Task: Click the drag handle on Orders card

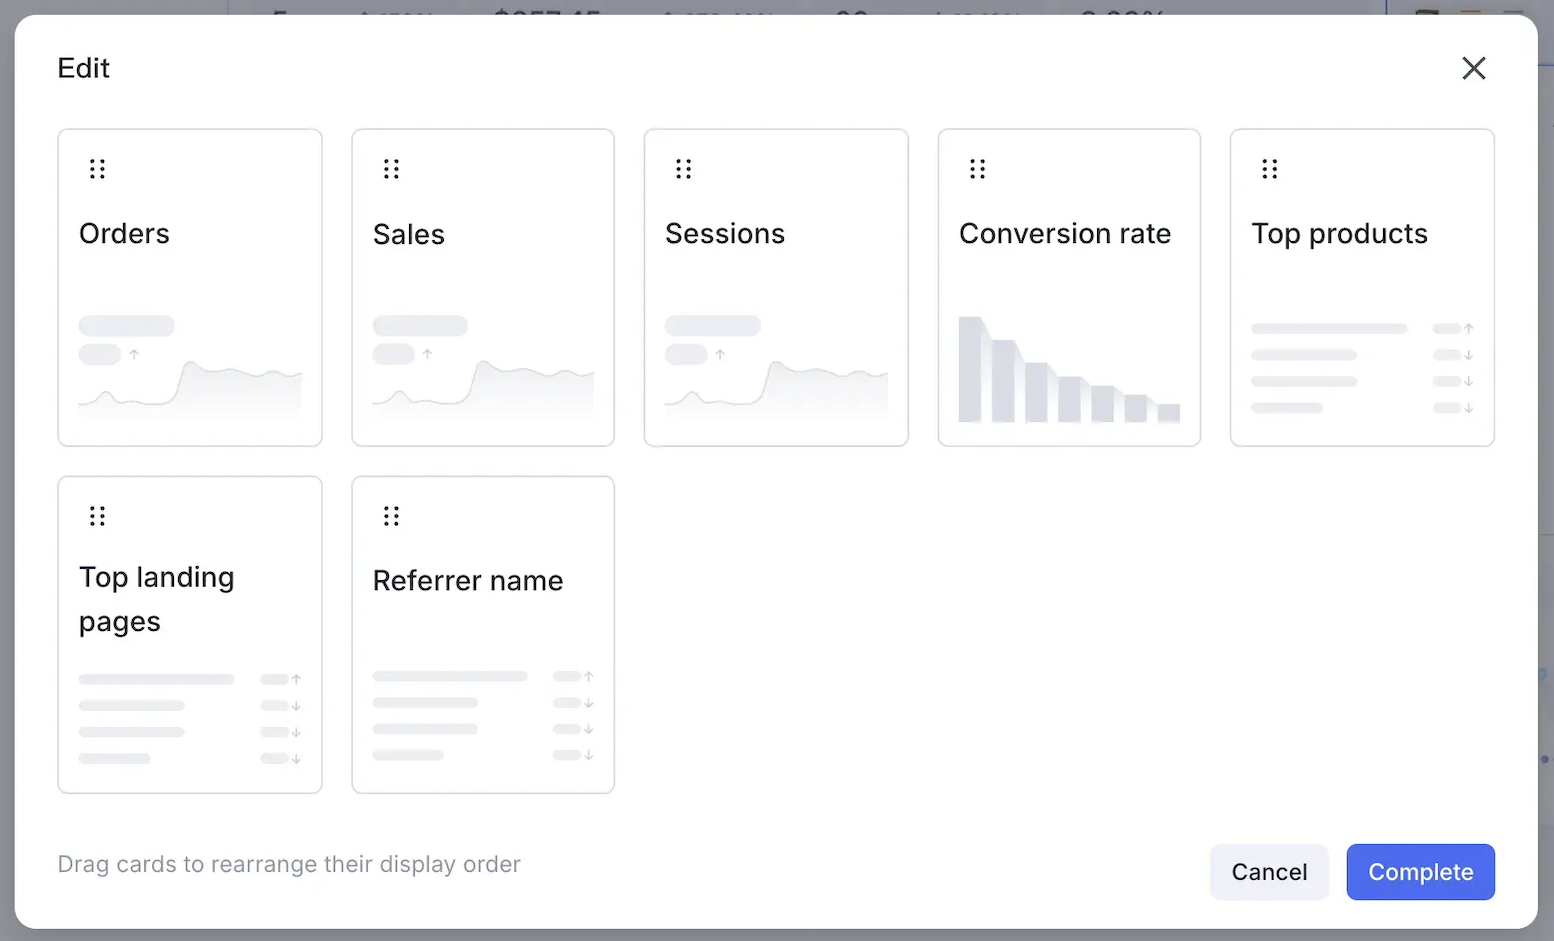Action: coord(97,169)
